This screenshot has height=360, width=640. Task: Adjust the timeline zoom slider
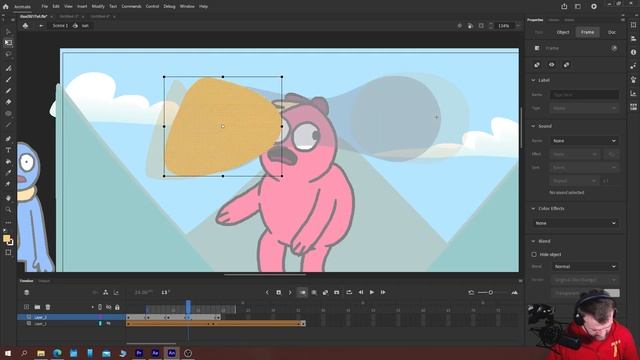[491, 292]
